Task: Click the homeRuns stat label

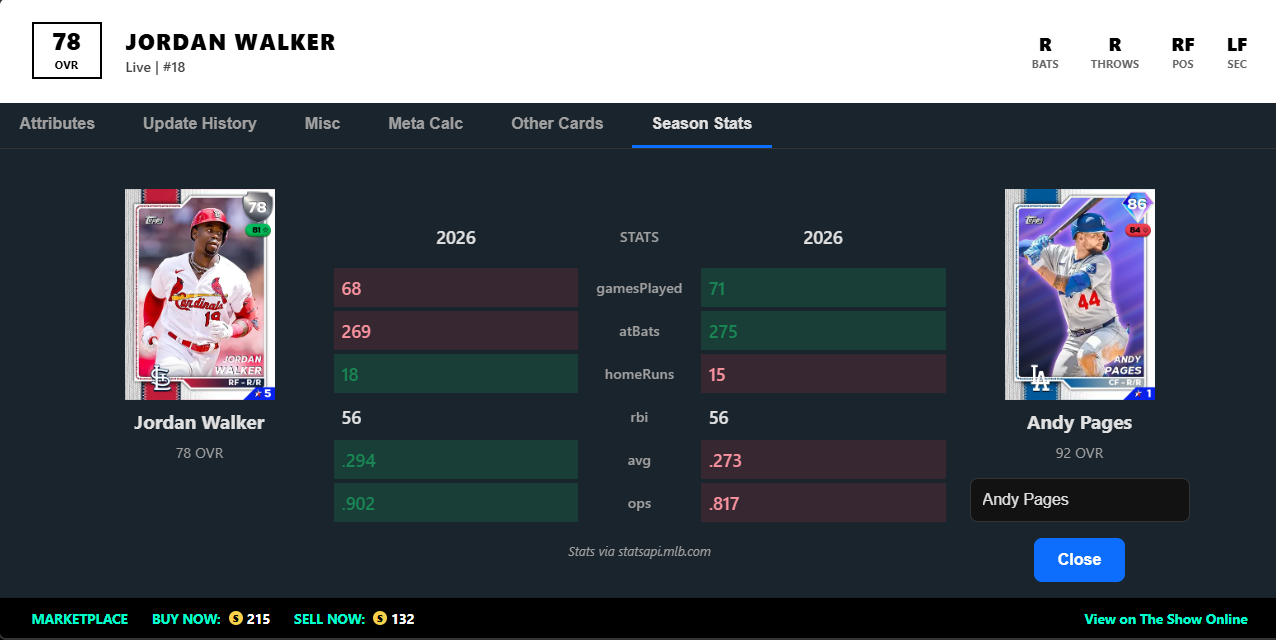Action: click(639, 374)
